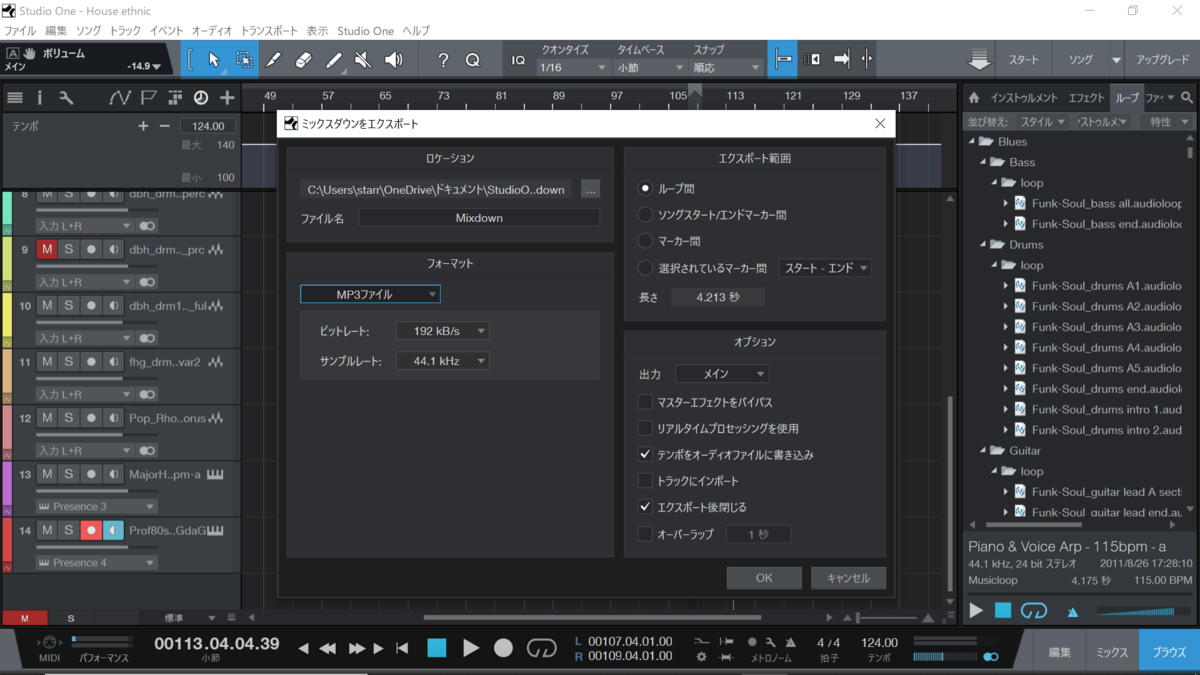
Task: Click the wrench track options icon
Action: [66, 98]
